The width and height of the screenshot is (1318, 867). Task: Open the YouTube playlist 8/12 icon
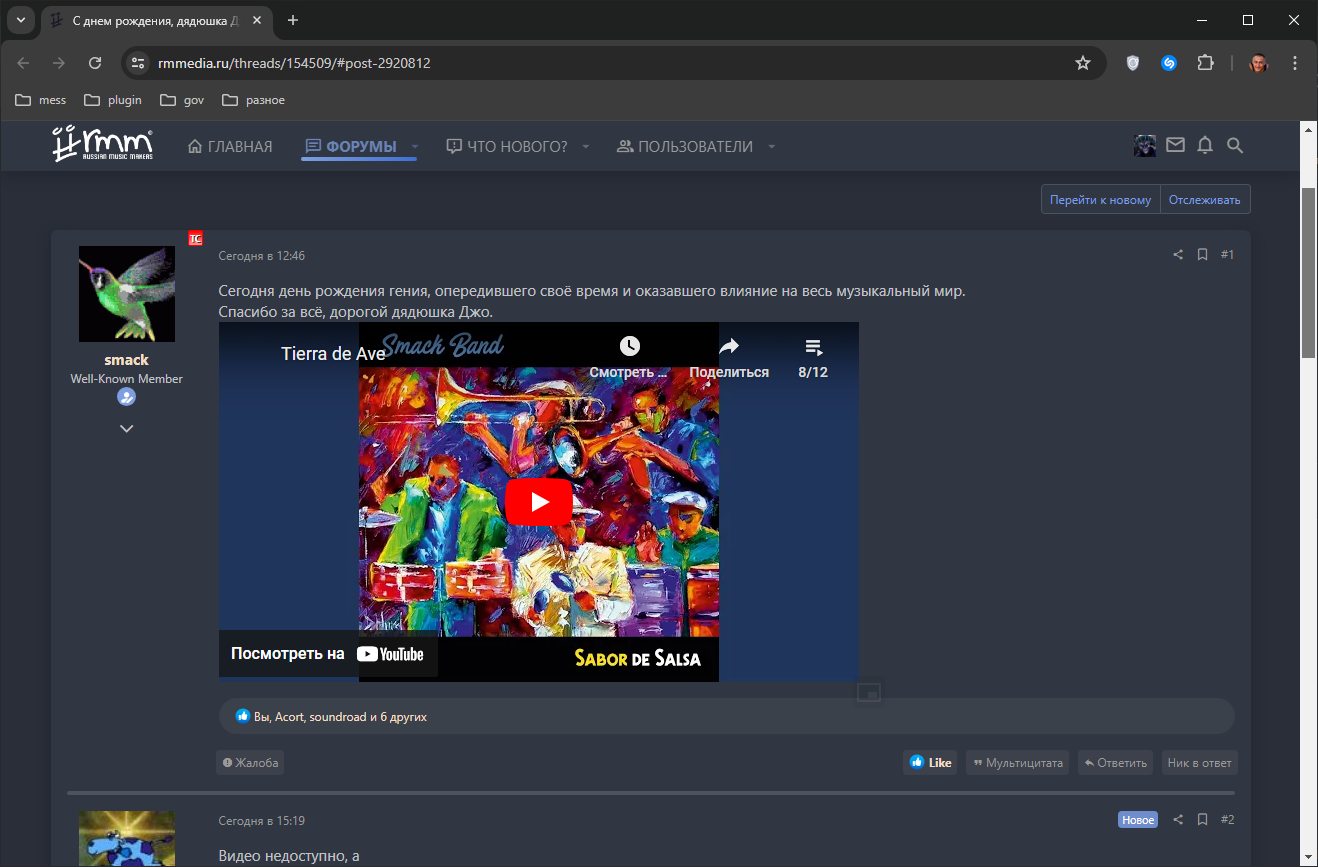(813, 347)
